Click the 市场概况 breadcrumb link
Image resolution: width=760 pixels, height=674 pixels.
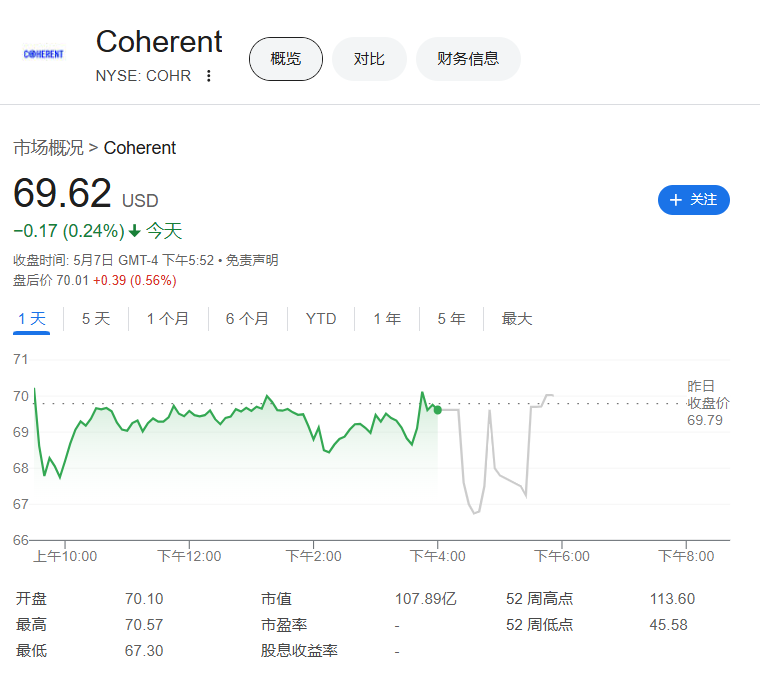(48, 148)
